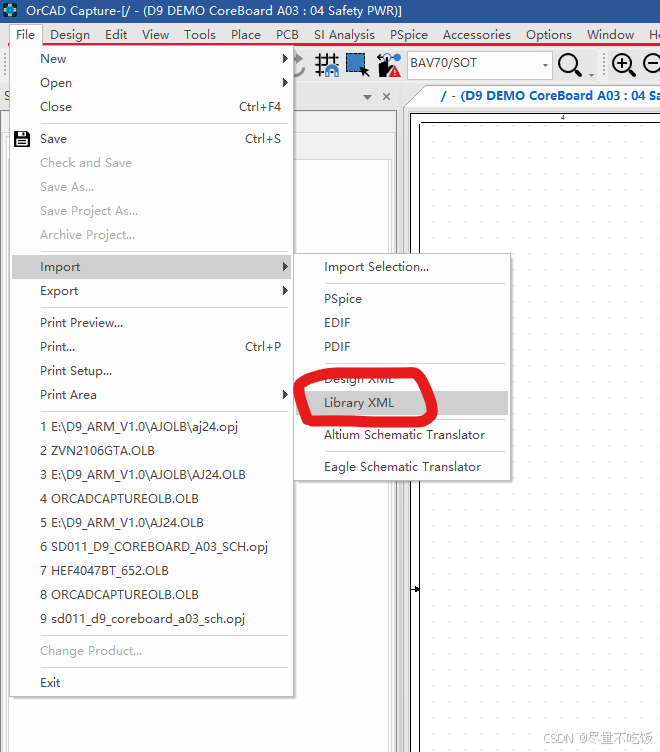This screenshot has height=752, width=660.
Task: Expand the New submenu
Action: [x=285, y=59]
